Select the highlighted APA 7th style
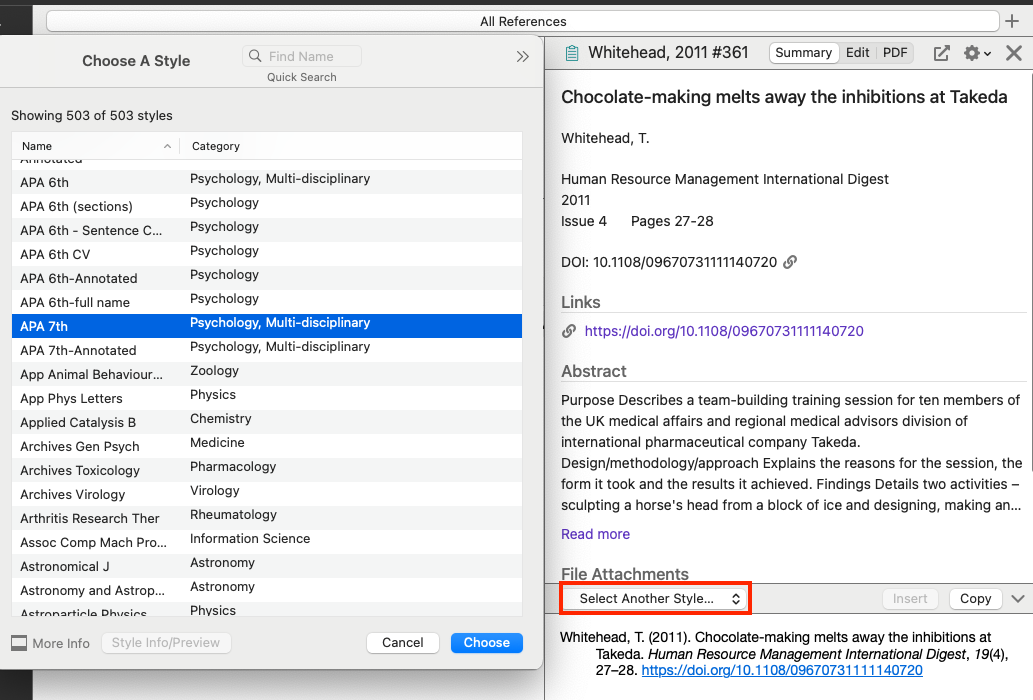 267,326
